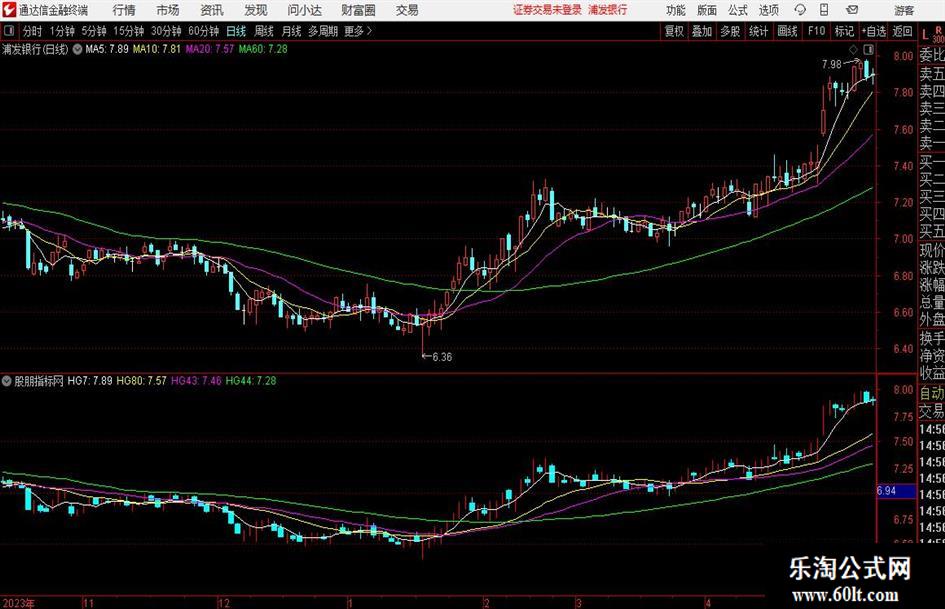Click the 证券交易未登录 login link
This screenshot has width=945, height=609.
(x=547, y=10)
